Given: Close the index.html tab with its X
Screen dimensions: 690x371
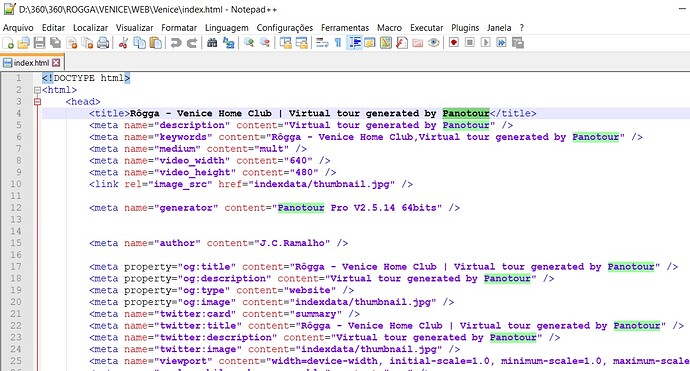Looking at the screenshot, I should coord(56,62).
